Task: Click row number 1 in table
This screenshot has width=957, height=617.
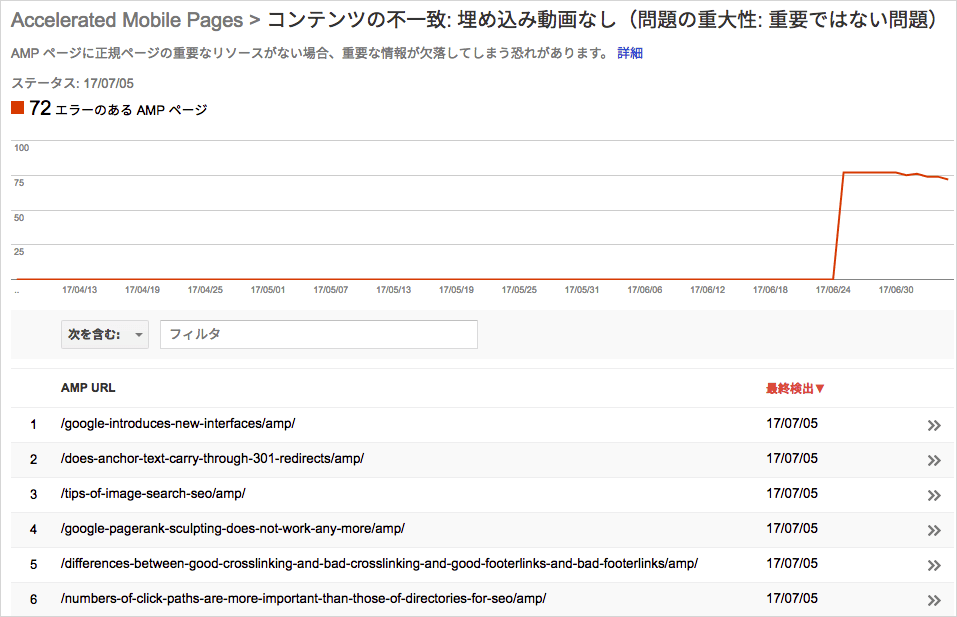Action: tap(34, 424)
